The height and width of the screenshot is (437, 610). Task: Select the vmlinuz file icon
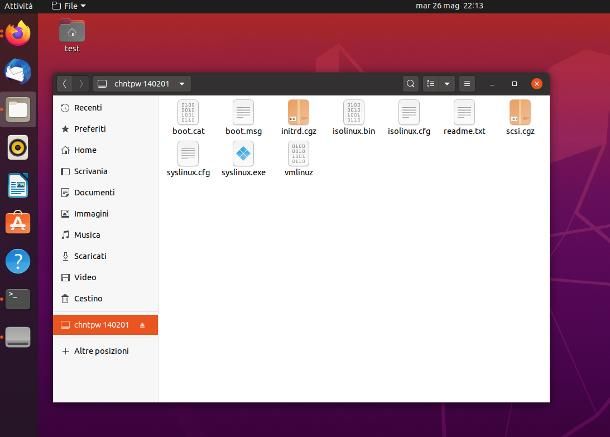[x=298, y=153]
